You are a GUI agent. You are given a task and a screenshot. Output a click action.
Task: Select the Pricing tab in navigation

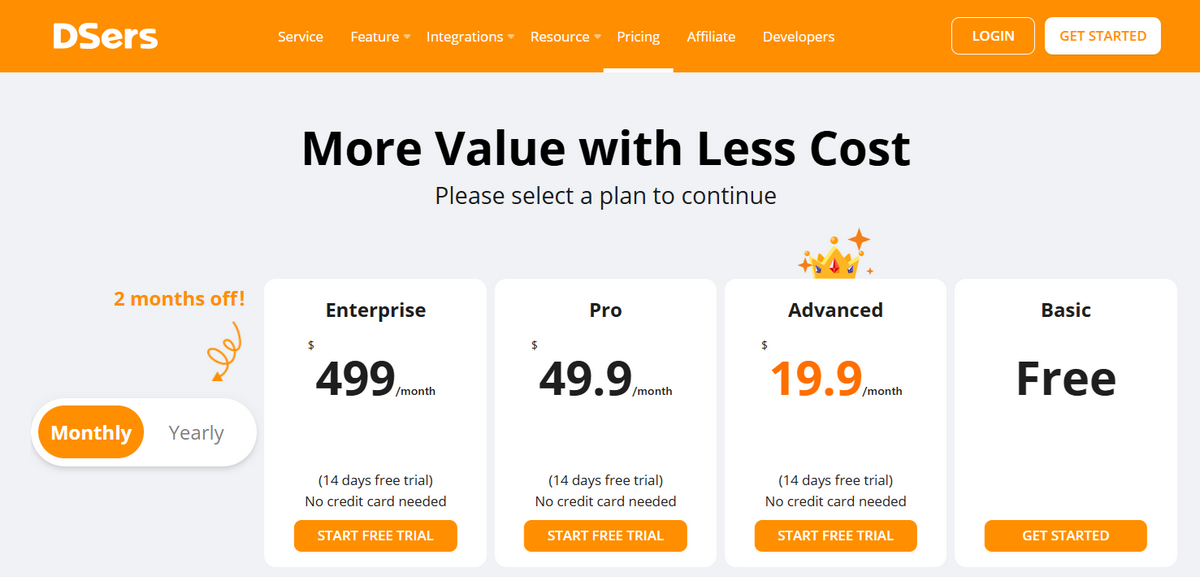coord(638,36)
